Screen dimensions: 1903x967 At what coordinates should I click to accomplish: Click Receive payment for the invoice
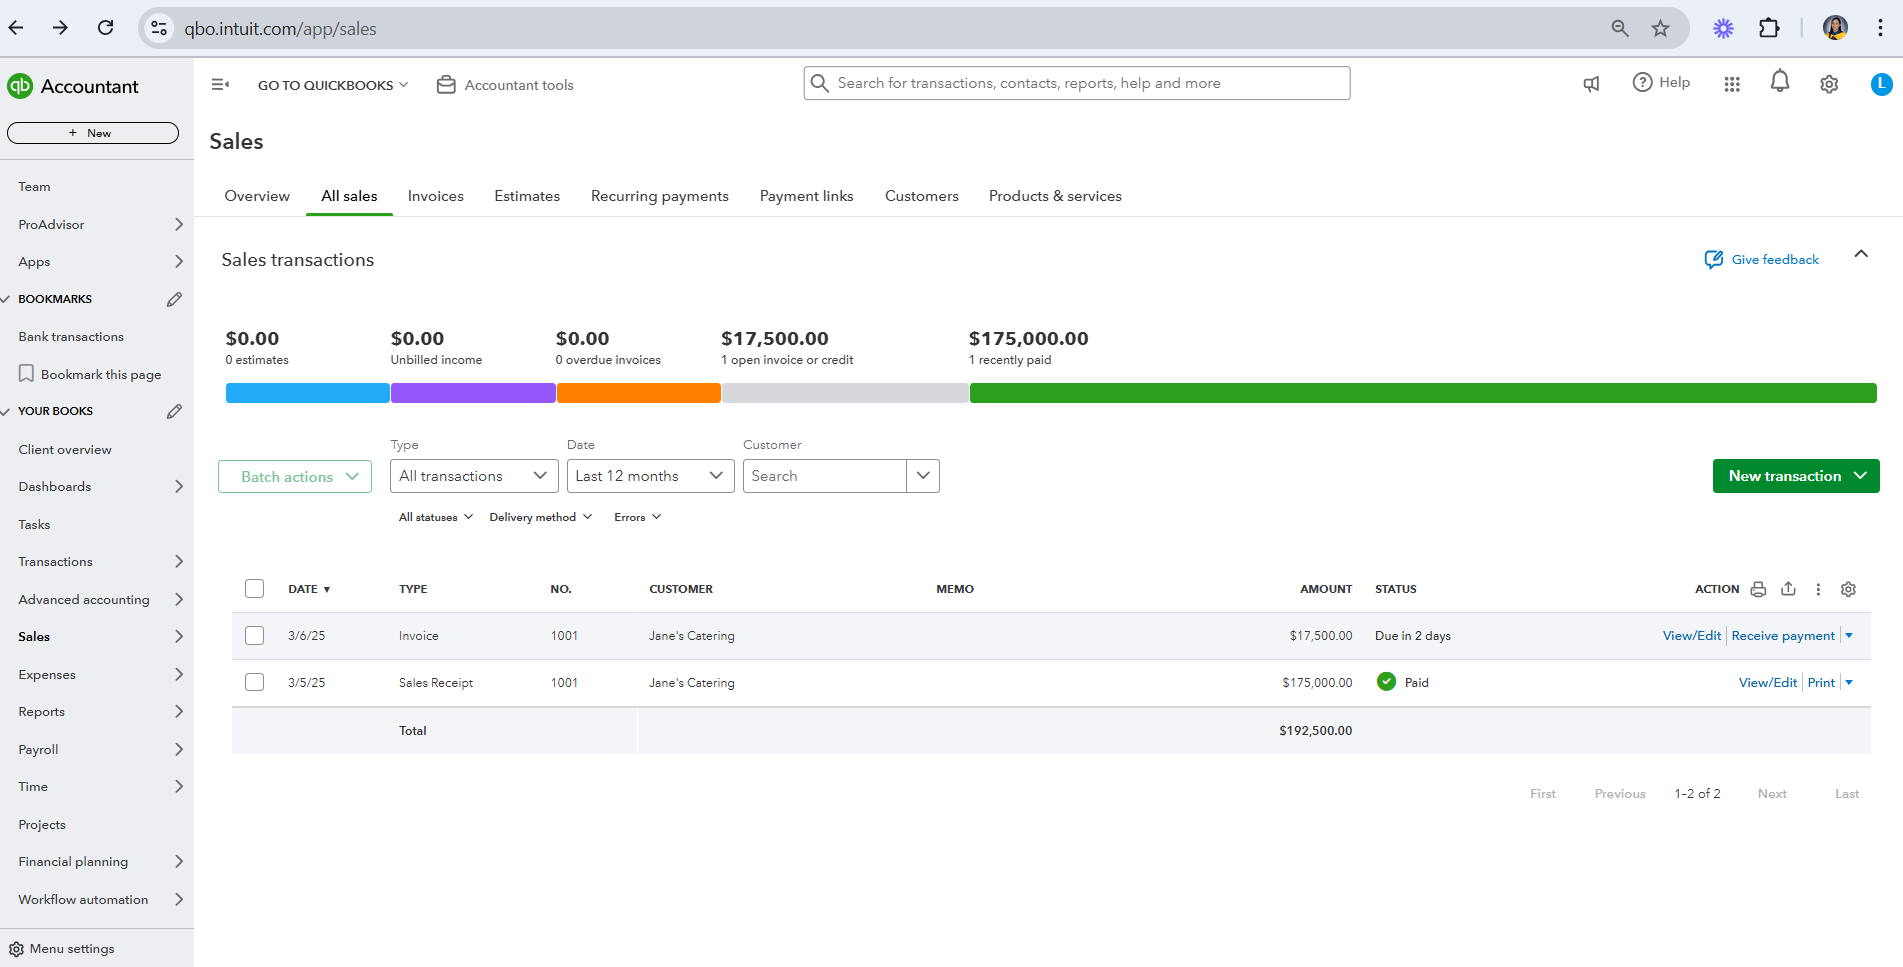point(1783,636)
